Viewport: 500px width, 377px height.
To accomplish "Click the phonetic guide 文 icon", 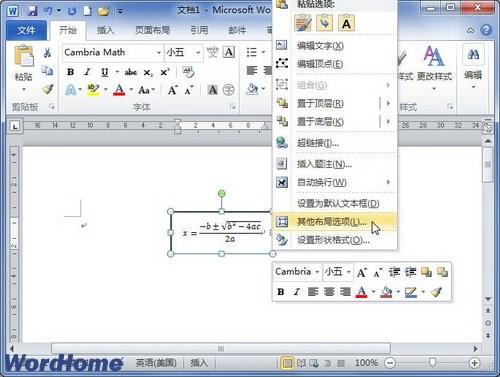I will tap(212, 52).
